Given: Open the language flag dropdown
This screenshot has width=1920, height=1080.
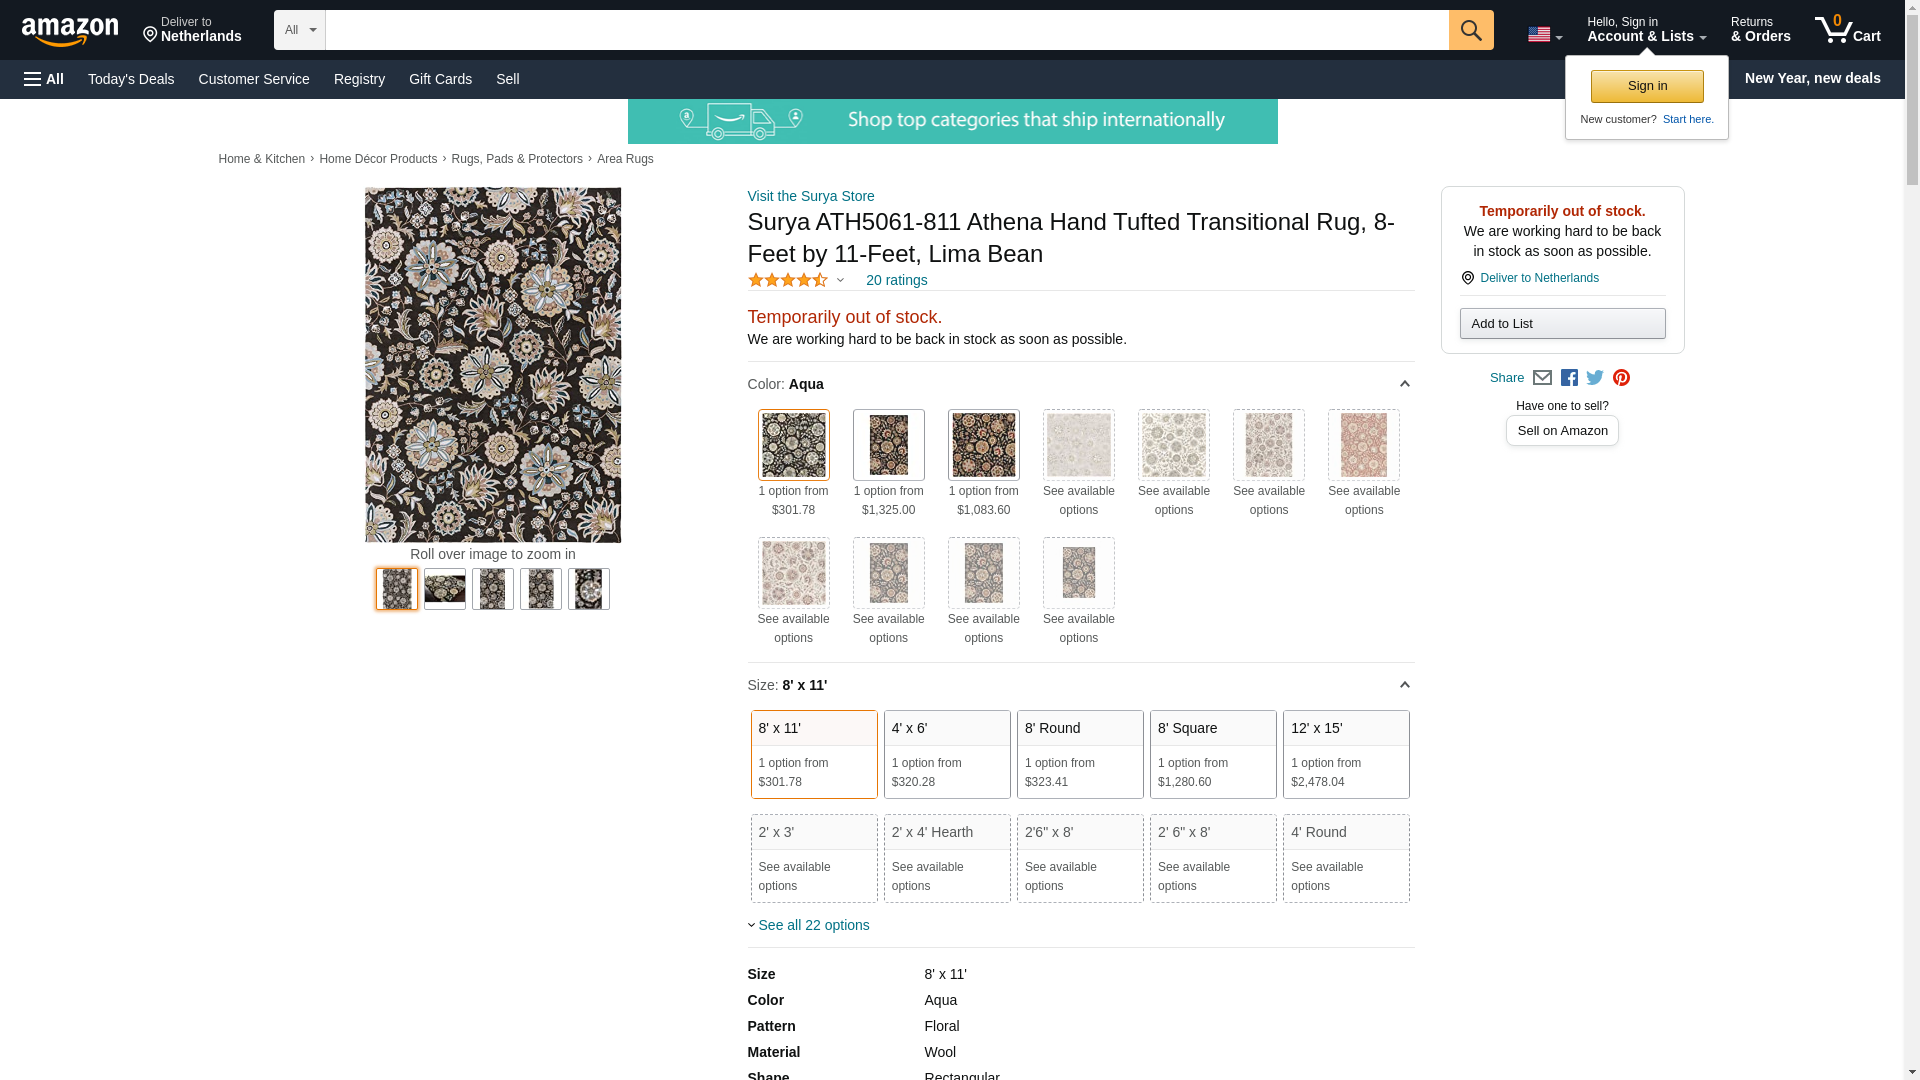Looking at the screenshot, I should point(1544,35).
